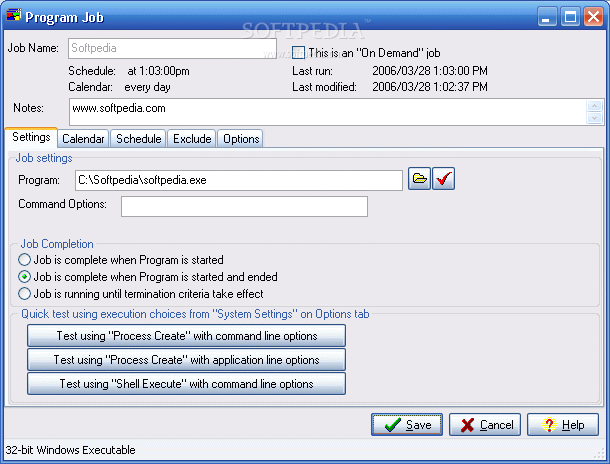610x464 pixels.
Task: Click the Last modified value "2006/03/28 1:02:37 PM"
Action: [x=430, y=87]
